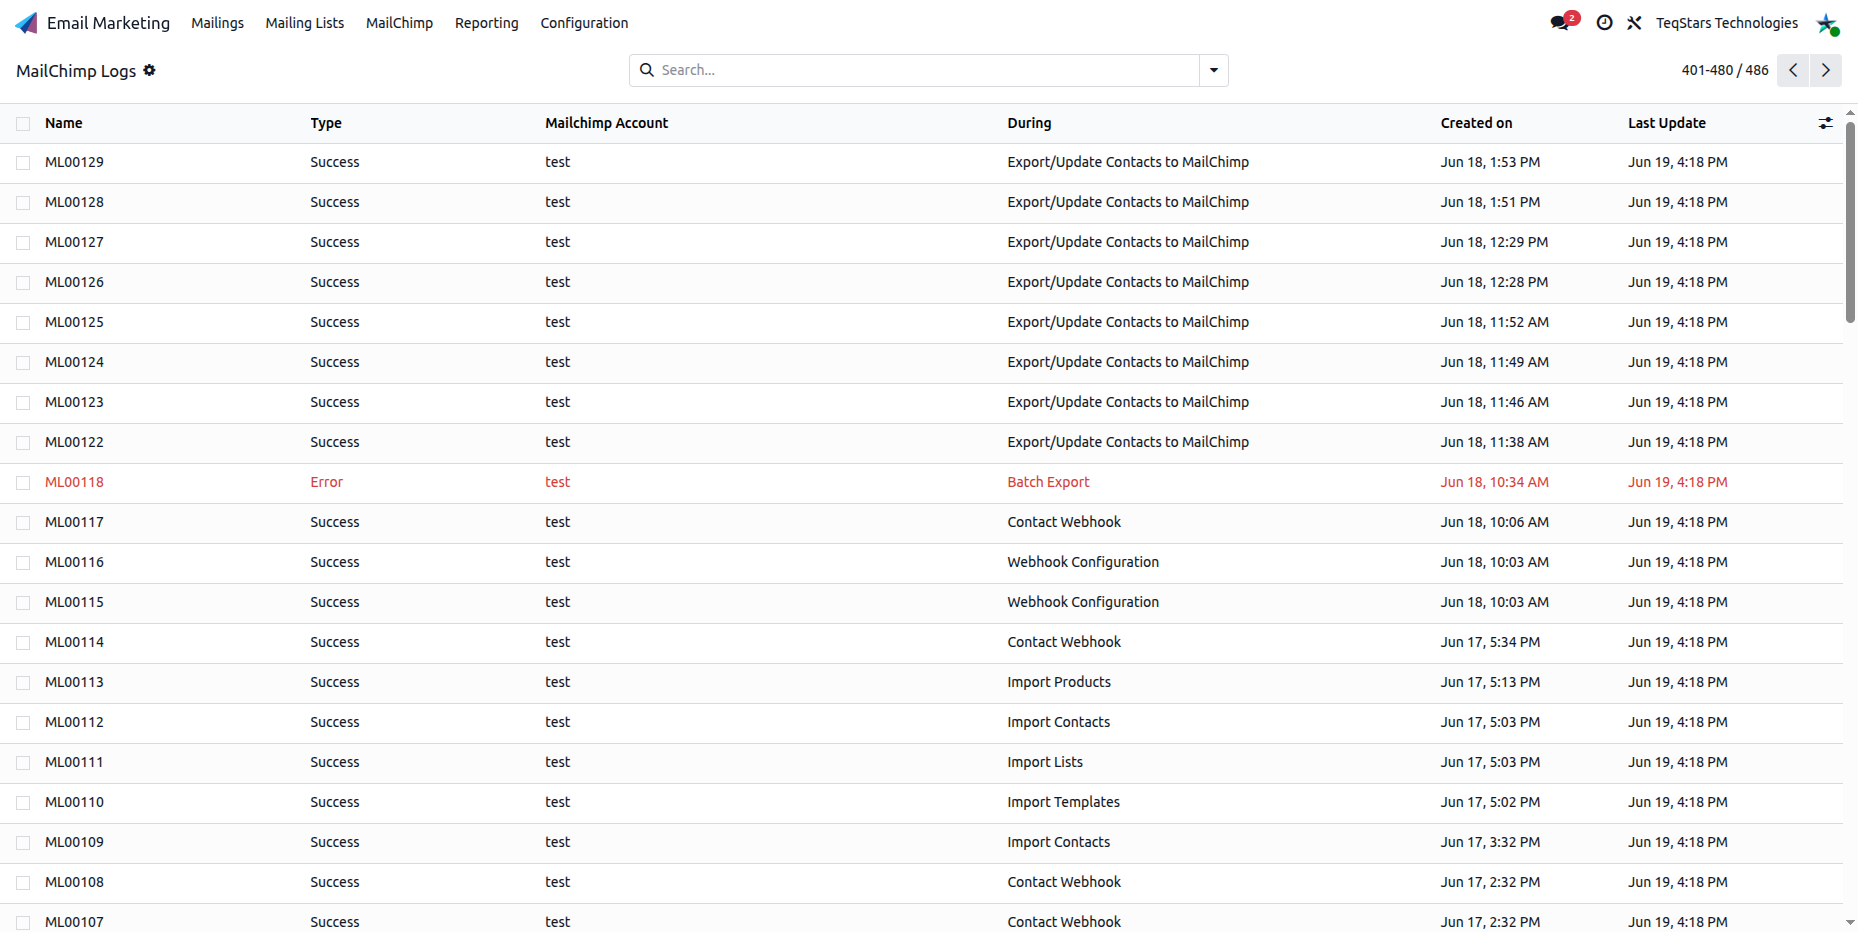Click the red Error type cell
The image size is (1858, 932).
point(326,482)
